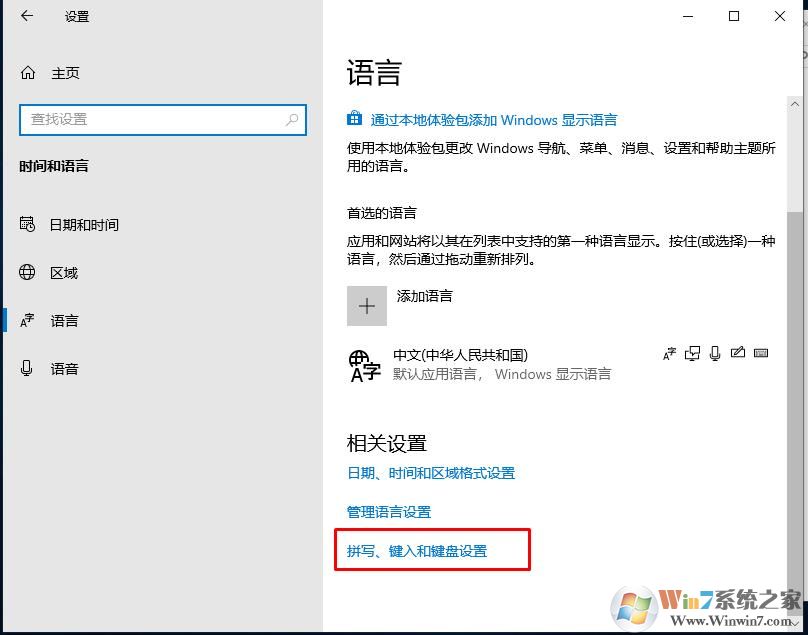
Task: Go to 主页 home page
Action: [65, 73]
